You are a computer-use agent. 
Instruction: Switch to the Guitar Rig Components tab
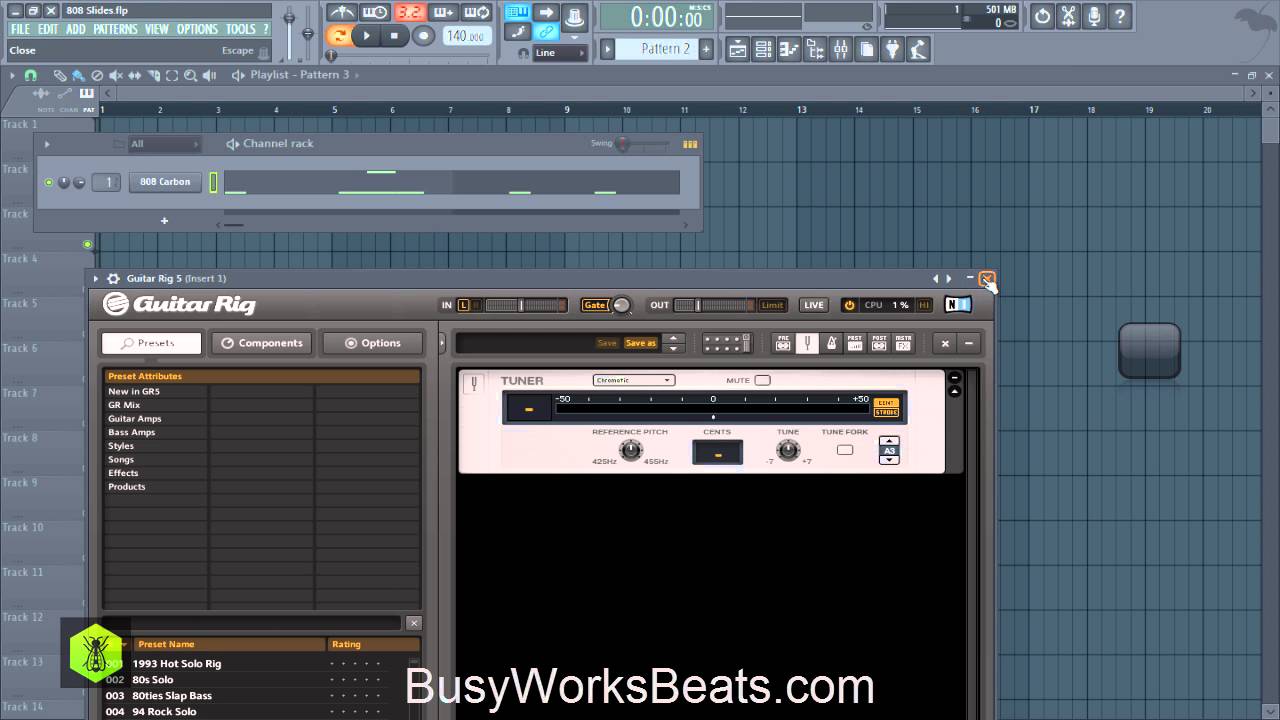(262, 343)
